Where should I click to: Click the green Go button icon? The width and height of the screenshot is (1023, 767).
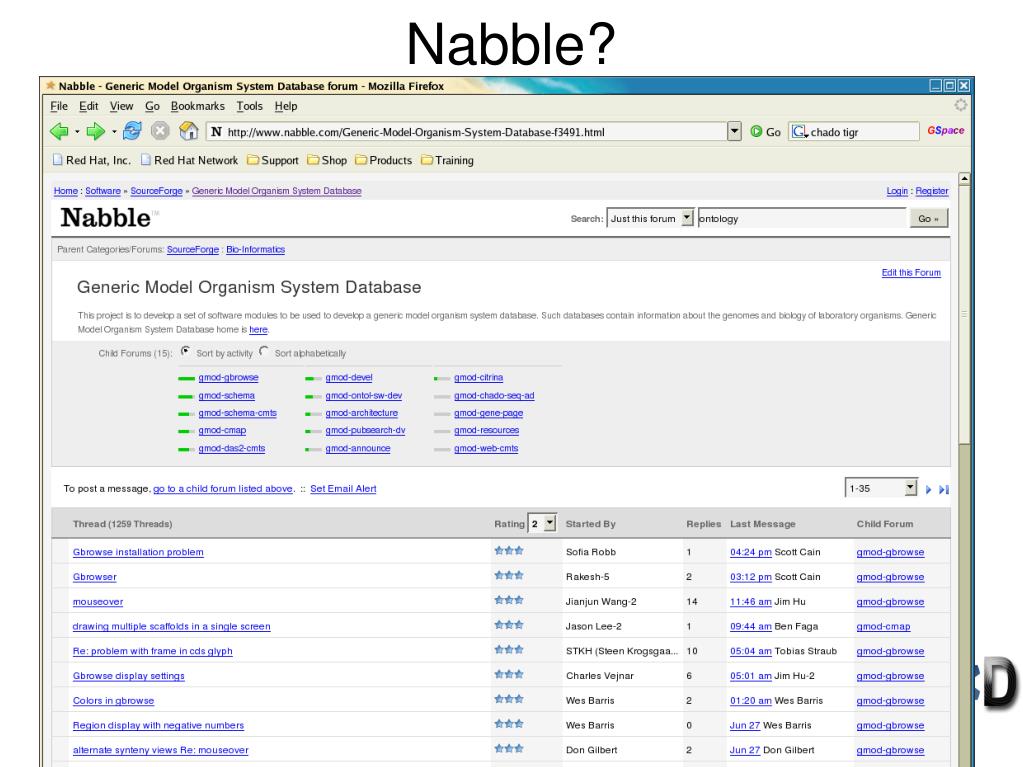pos(756,132)
